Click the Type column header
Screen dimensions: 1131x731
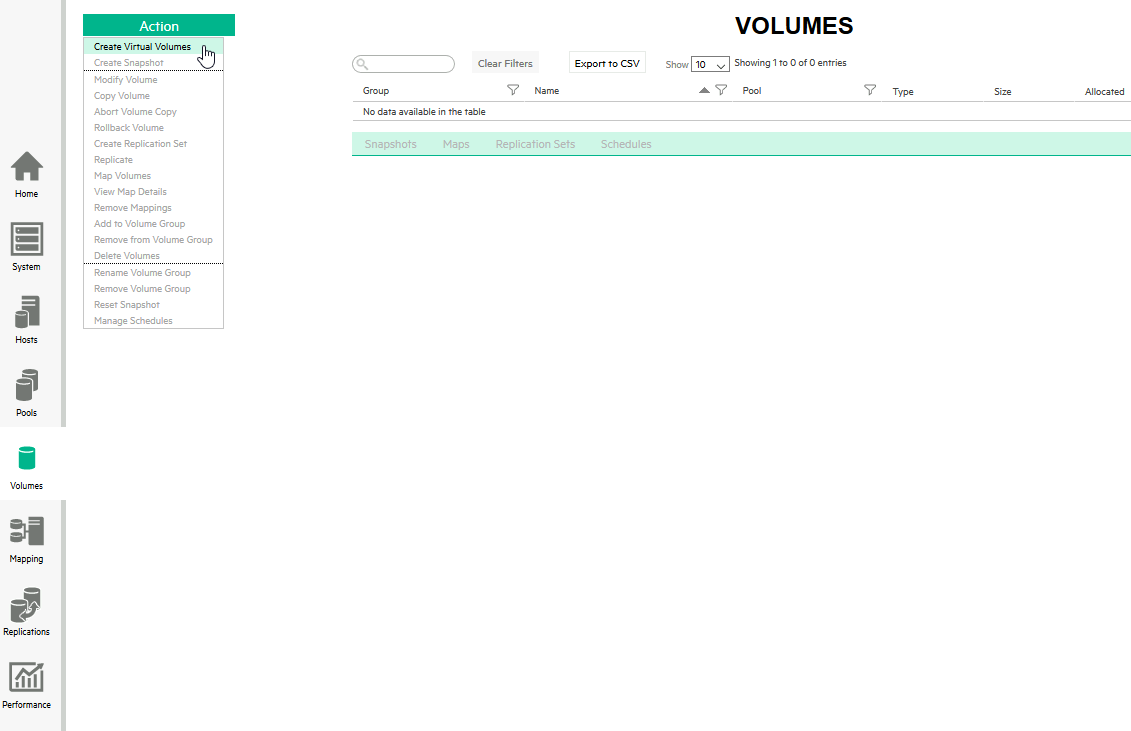click(902, 92)
